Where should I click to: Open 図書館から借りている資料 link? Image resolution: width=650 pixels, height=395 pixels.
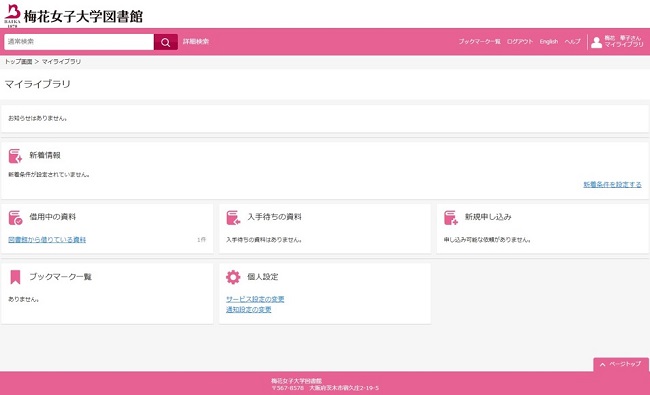click(x=47, y=240)
